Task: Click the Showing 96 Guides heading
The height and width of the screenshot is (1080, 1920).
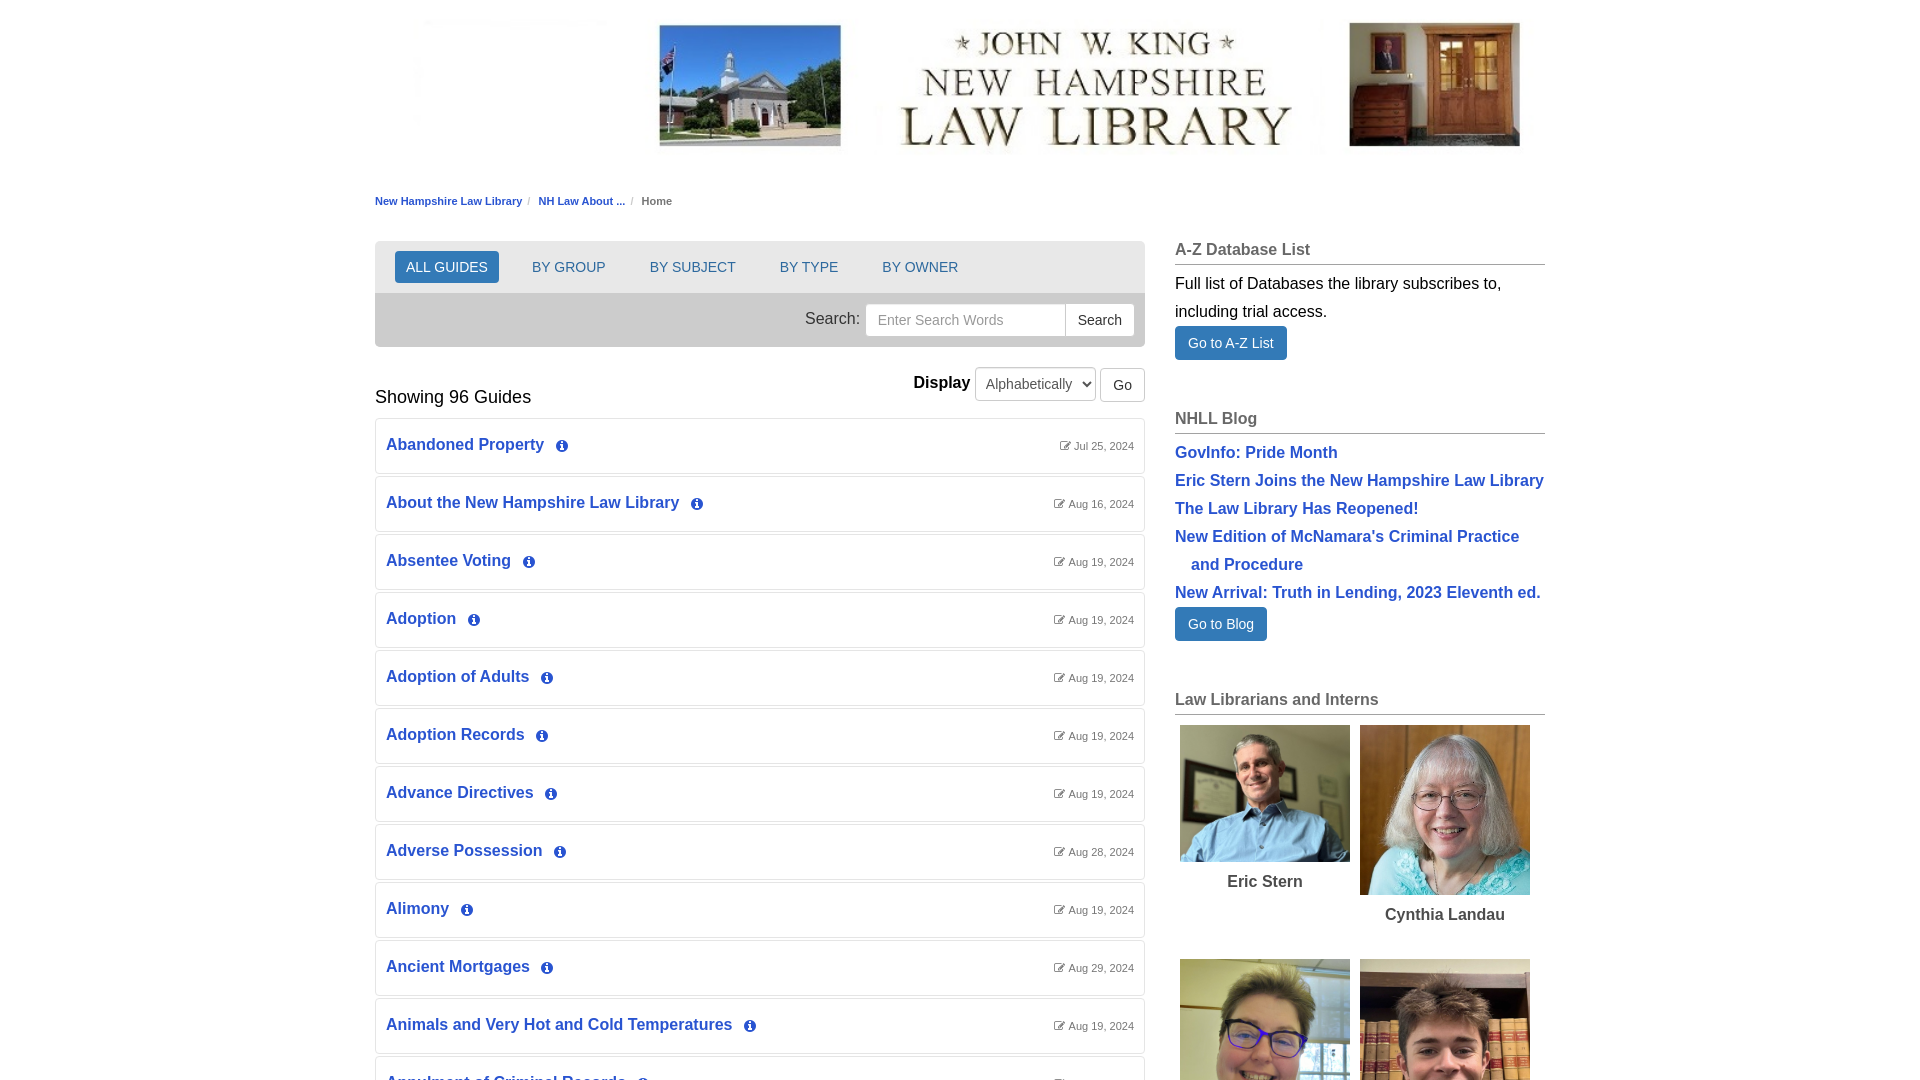Action: coord(453,397)
